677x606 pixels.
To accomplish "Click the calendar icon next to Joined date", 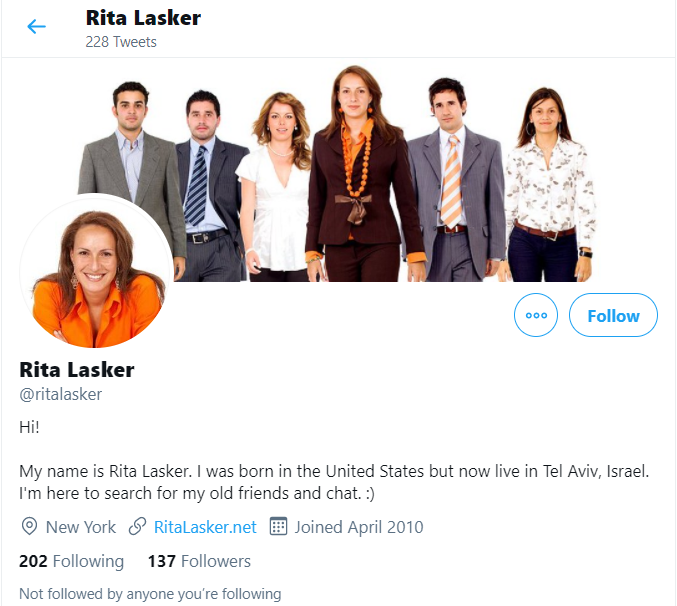I will point(278,527).
